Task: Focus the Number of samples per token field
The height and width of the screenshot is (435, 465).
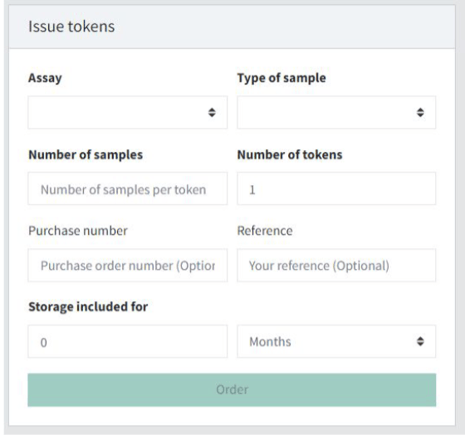Action: tap(128, 189)
